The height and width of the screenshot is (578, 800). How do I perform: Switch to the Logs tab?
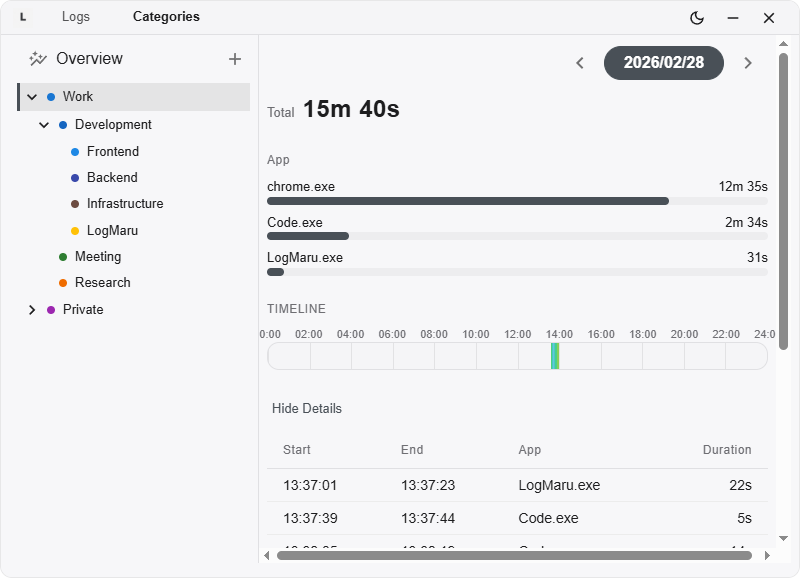pyautogui.click(x=75, y=17)
